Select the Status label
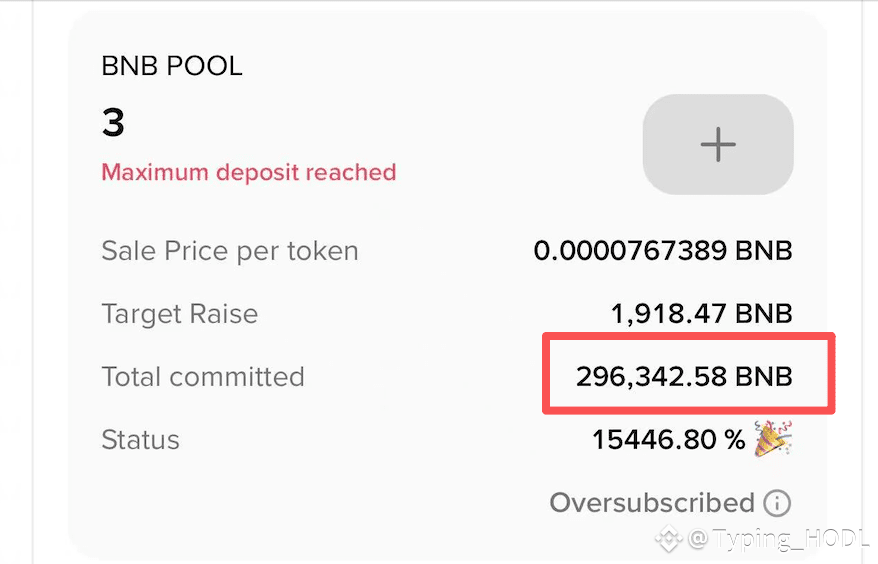This screenshot has width=878, height=564. [x=141, y=440]
